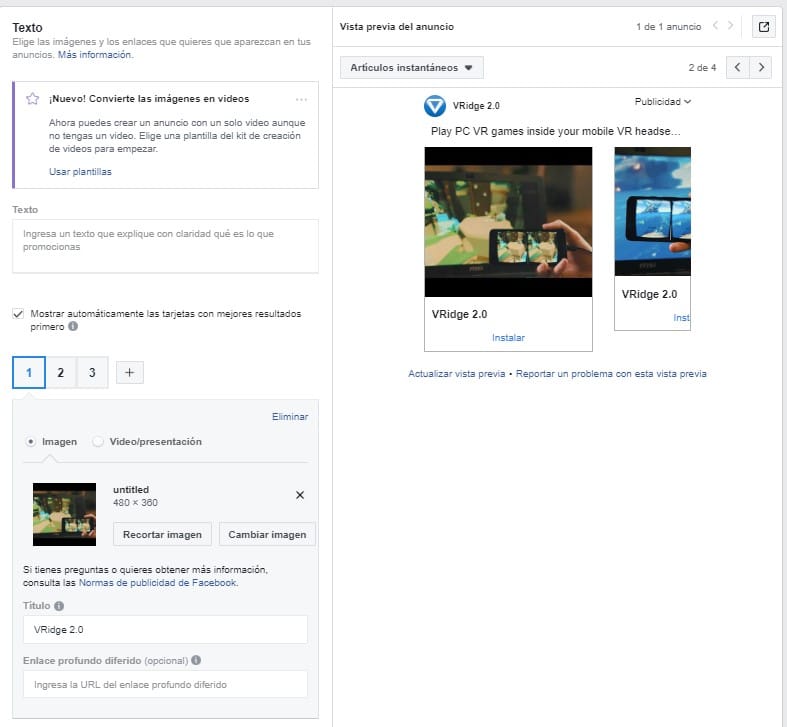The height and width of the screenshot is (727, 787).
Task: Expand the Publicidad dropdown in preview
Action: tap(663, 101)
